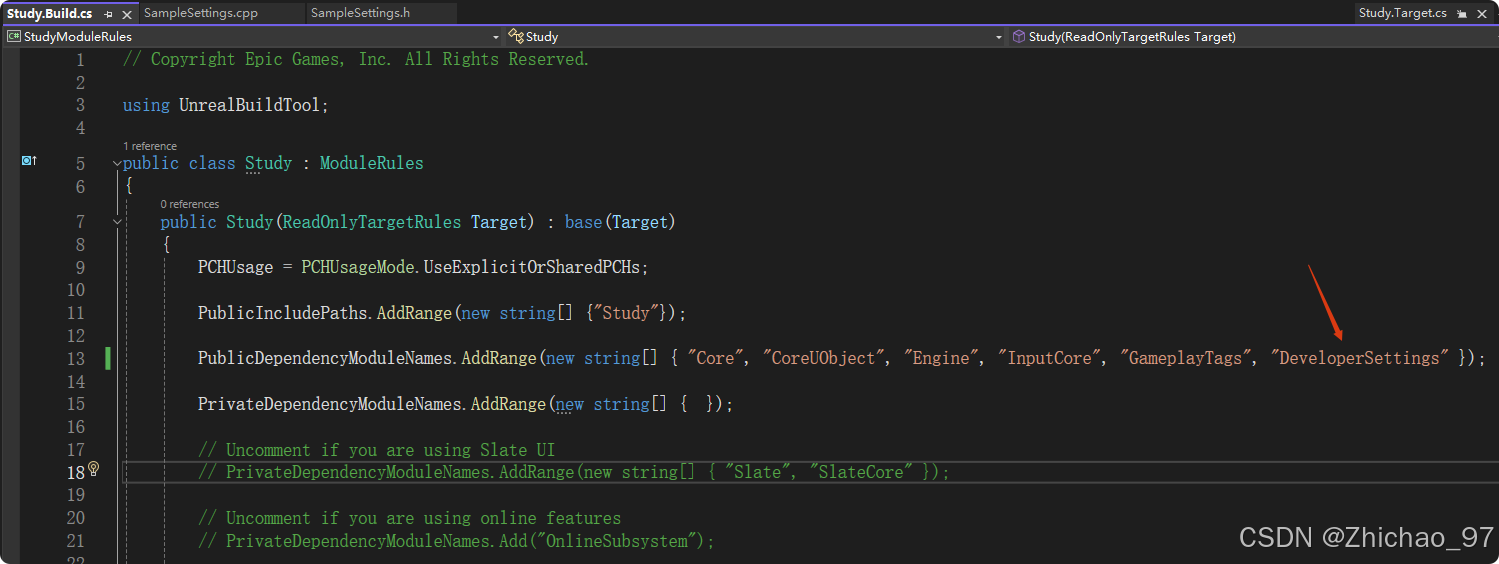
Task: Click the "OnlineSubsystem" comment on line 21
Action: (x=457, y=541)
